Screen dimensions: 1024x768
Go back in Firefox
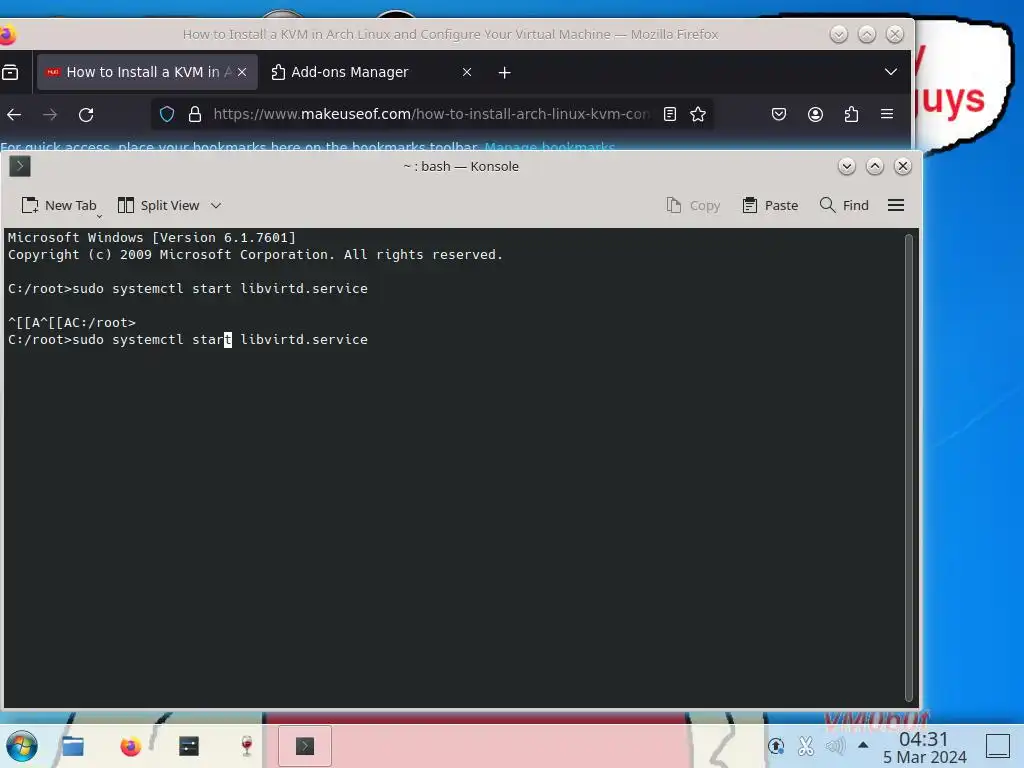(x=14, y=114)
